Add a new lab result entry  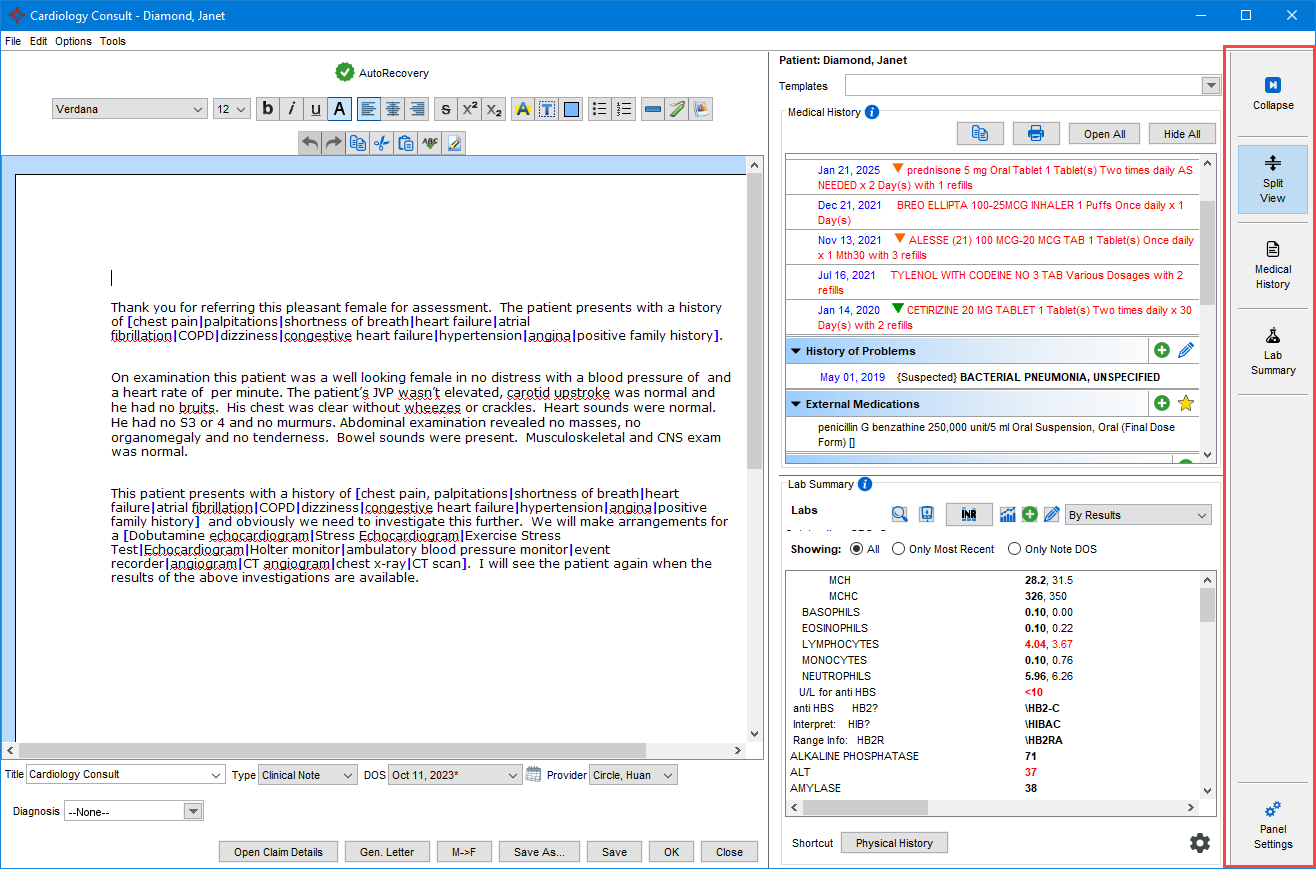click(1029, 513)
